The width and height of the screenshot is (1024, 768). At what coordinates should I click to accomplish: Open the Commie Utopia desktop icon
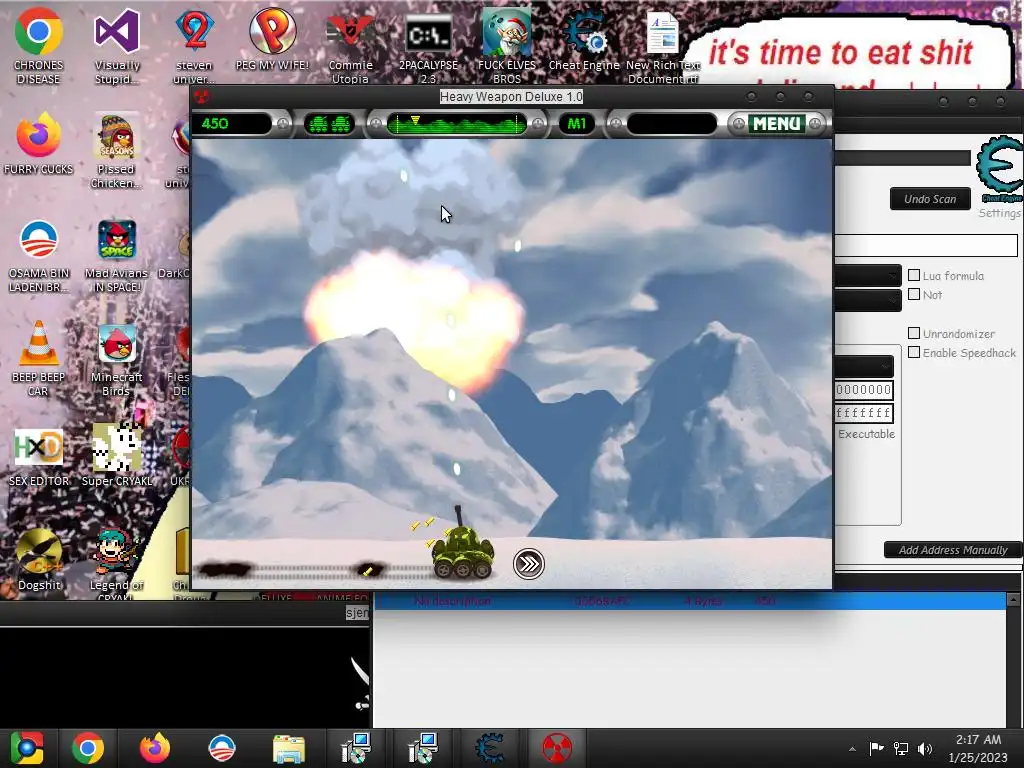coord(350,46)
